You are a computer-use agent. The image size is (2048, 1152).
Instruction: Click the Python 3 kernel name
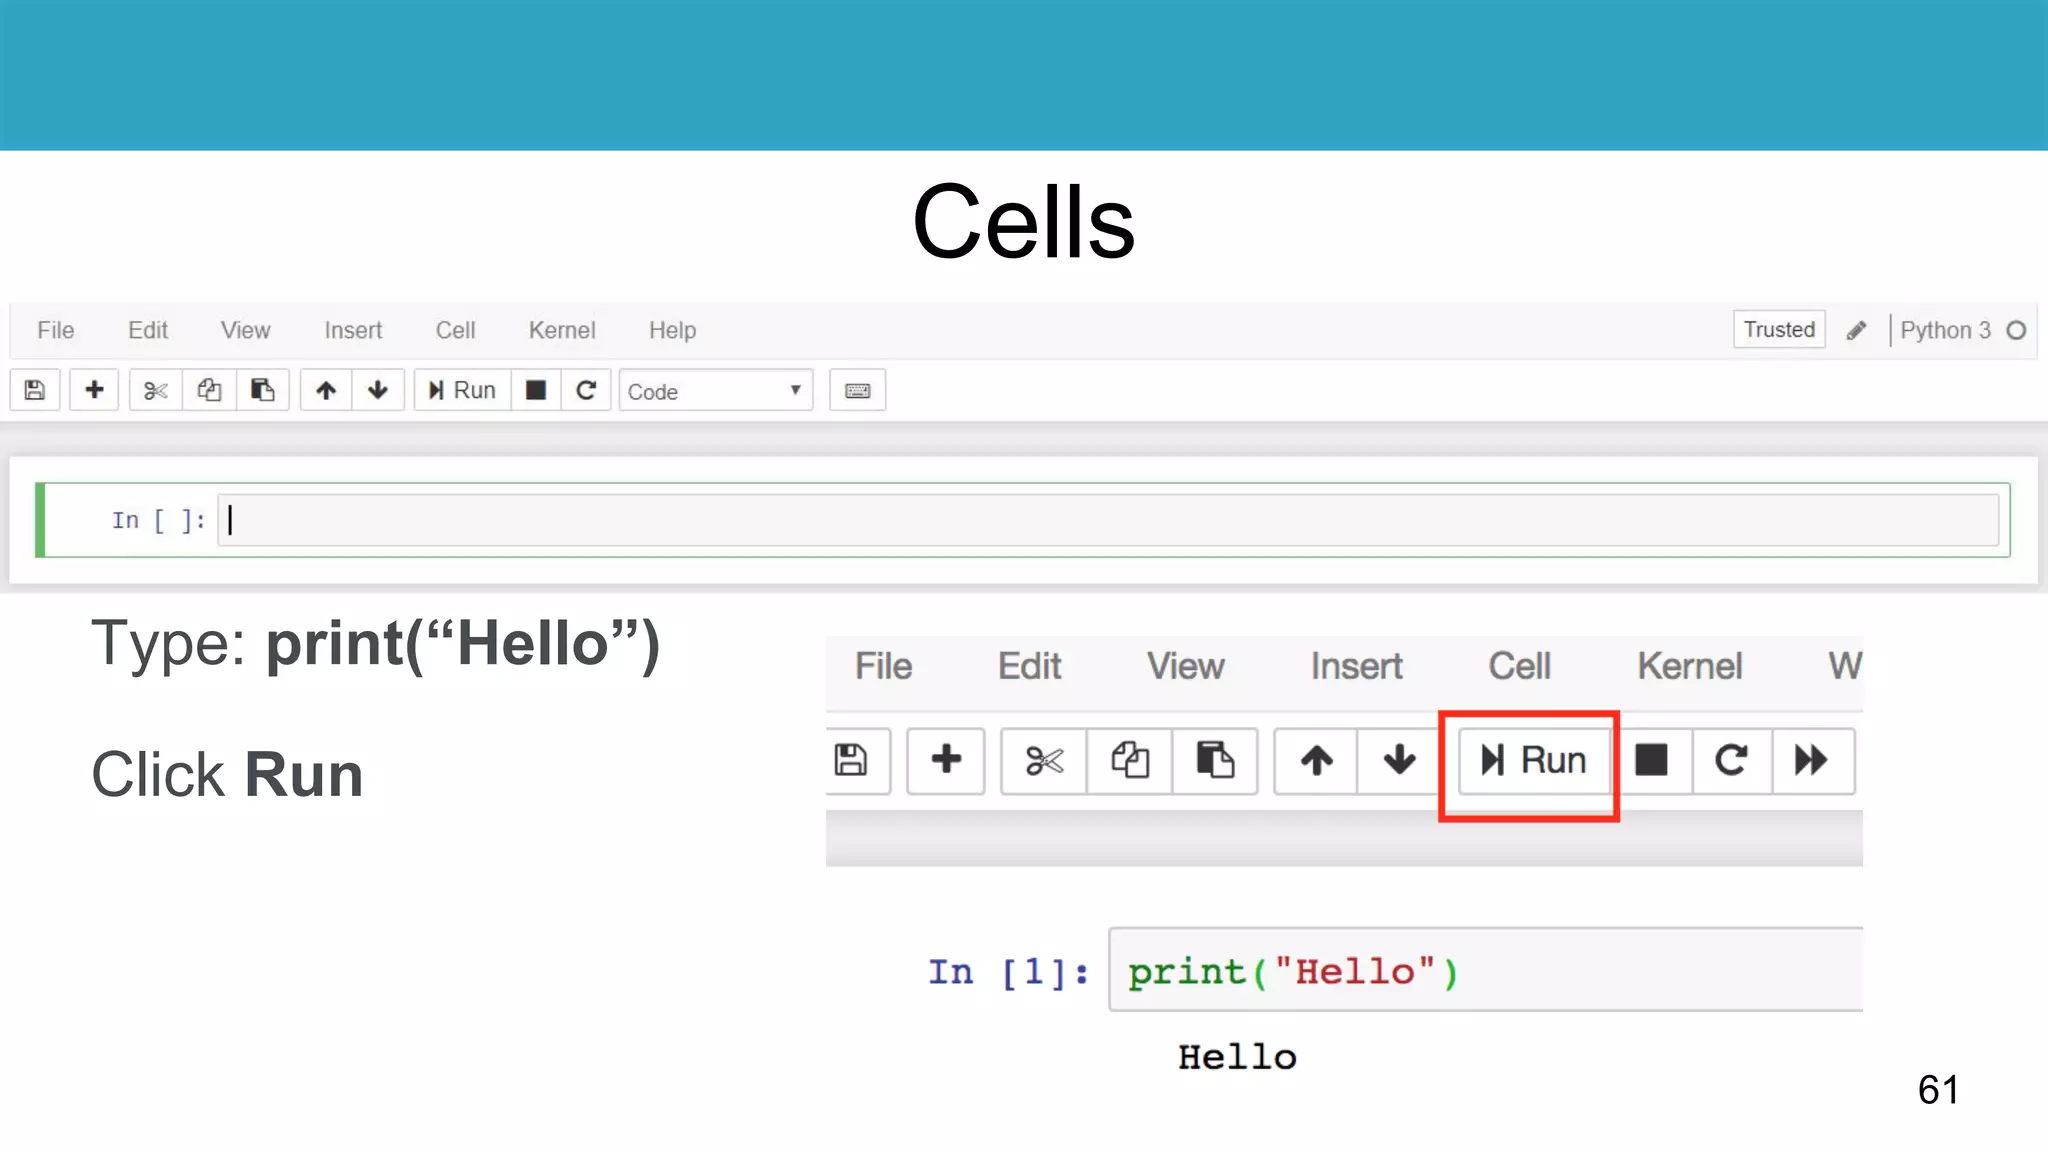pos(1945,330)
